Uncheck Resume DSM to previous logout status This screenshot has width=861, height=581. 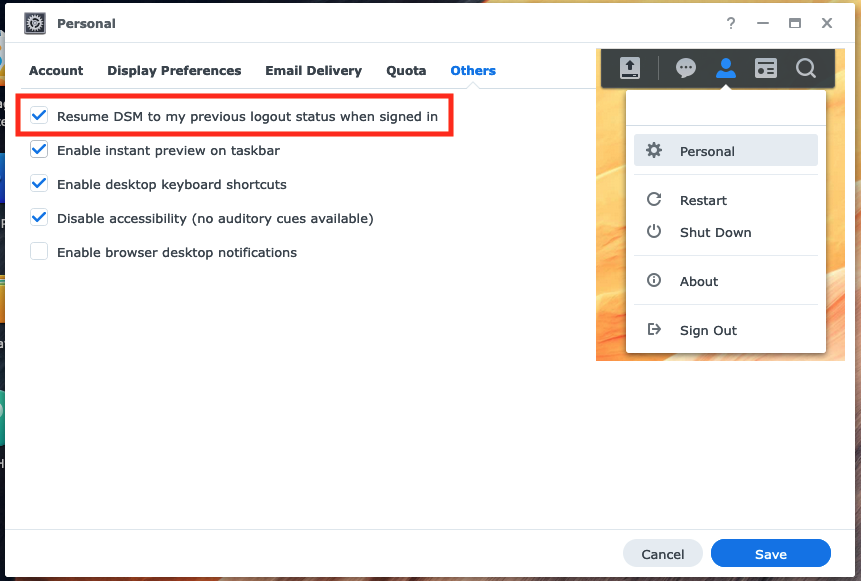(x=39, y=116)
